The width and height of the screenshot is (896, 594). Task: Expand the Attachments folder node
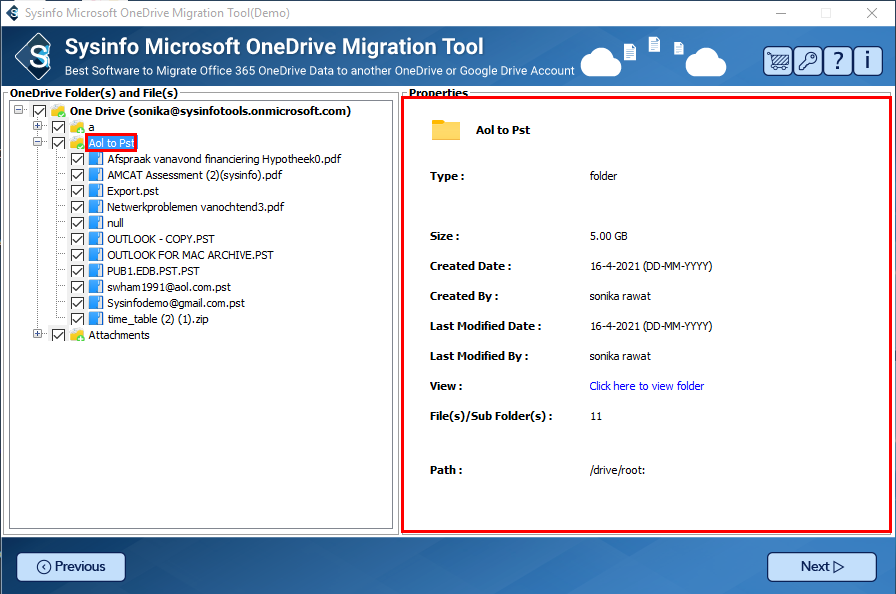[38, 335]
